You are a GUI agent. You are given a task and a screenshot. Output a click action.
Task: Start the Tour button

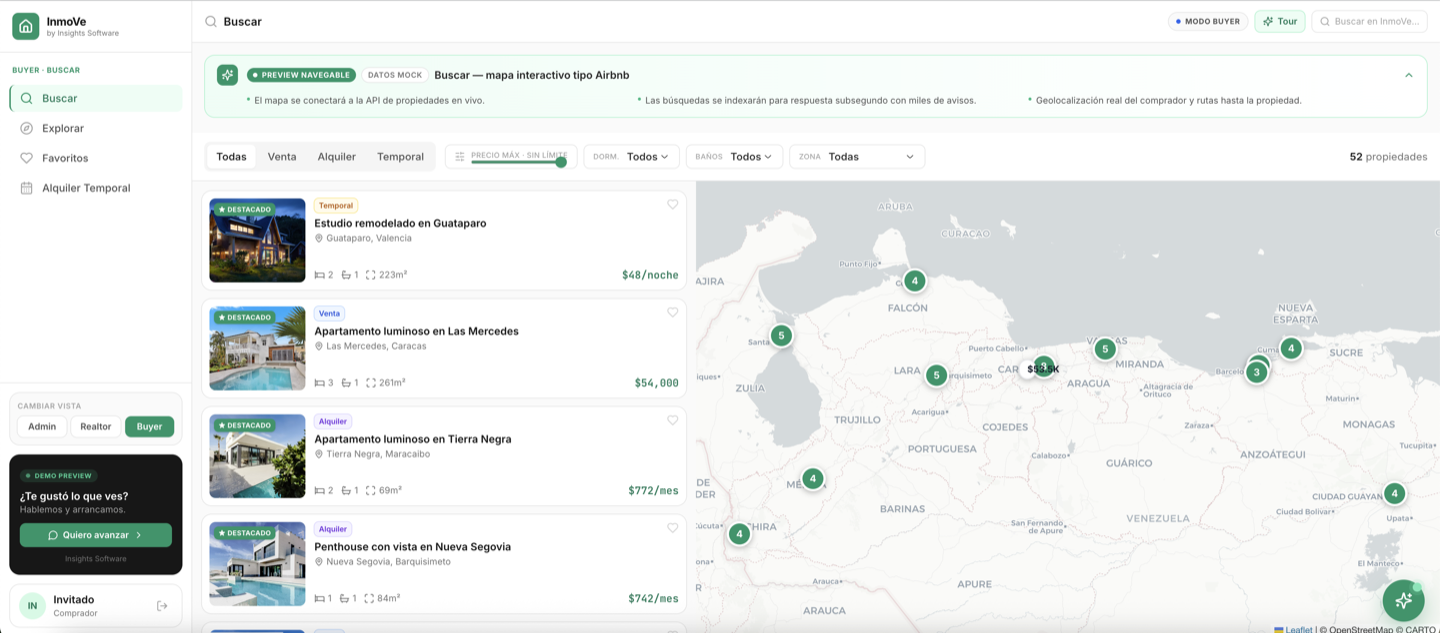(x=1280, y=21)
